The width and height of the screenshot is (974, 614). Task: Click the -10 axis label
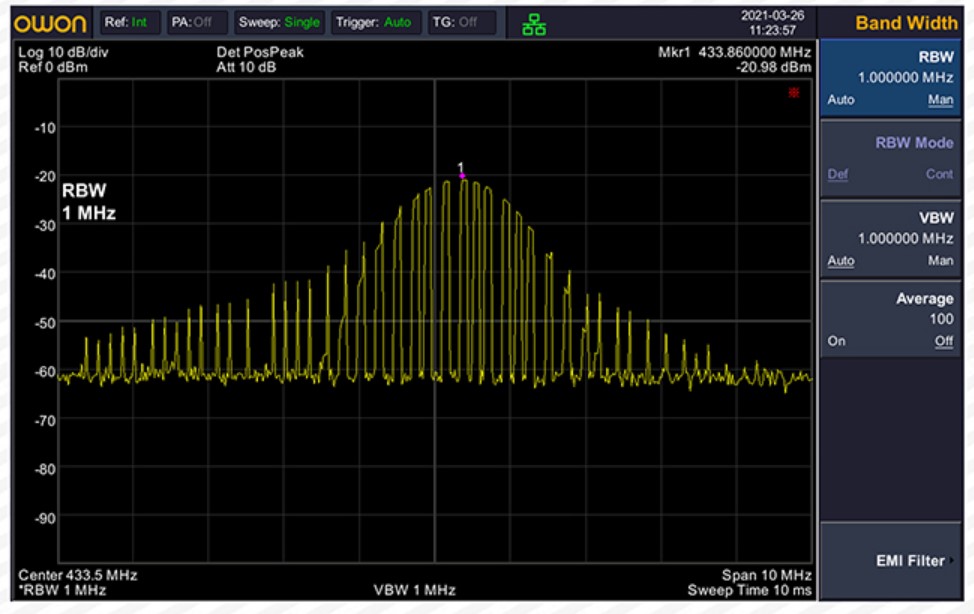point(45,128)
